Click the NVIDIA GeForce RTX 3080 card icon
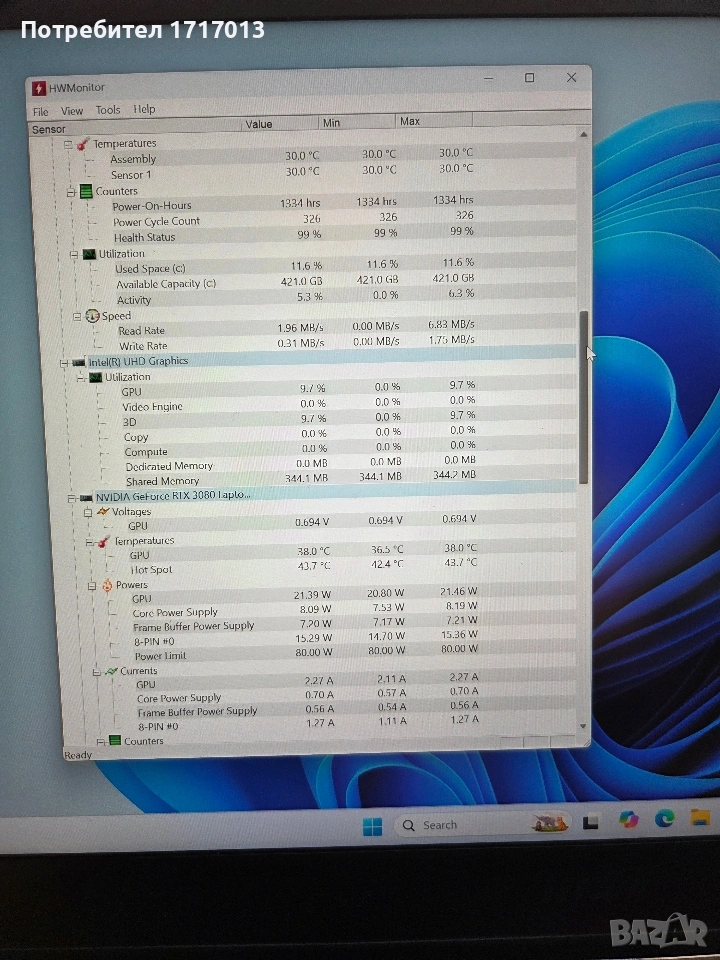 (x=86, y=497)
